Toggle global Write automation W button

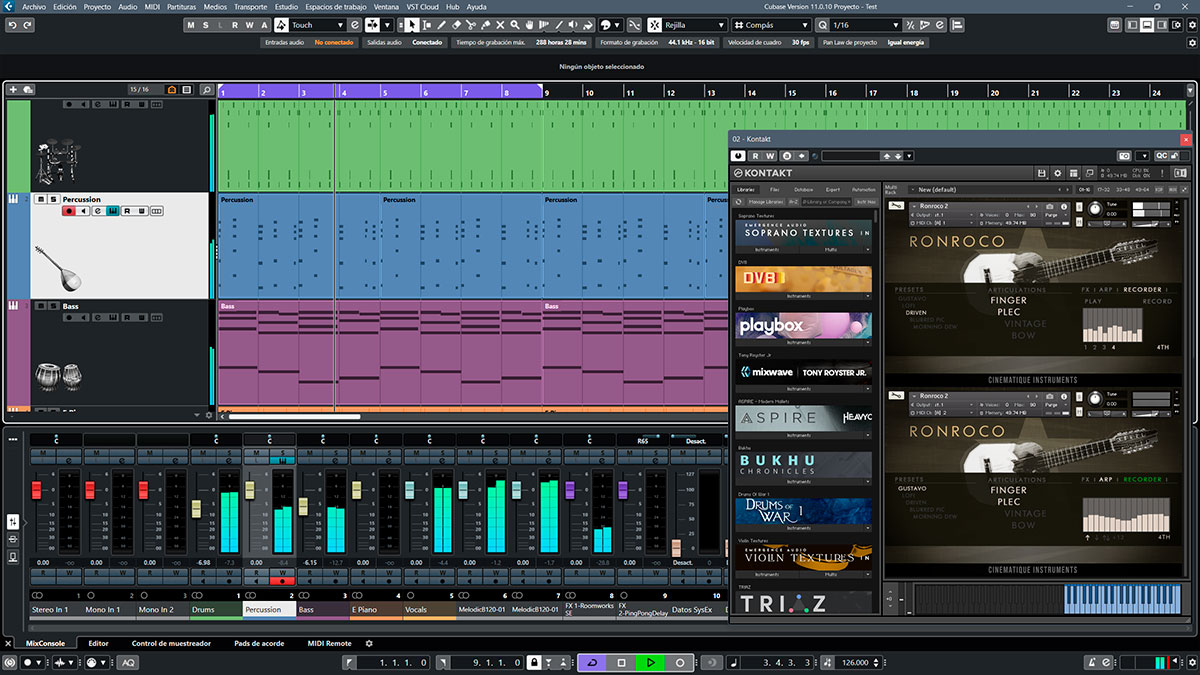(x=250, y=25)
